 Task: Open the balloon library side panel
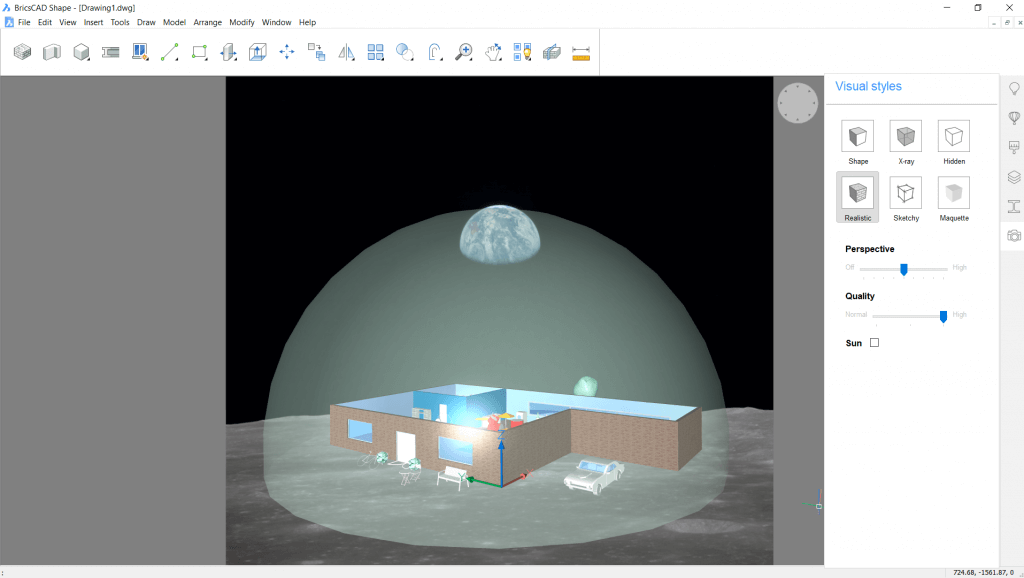tap(1014, 118)
